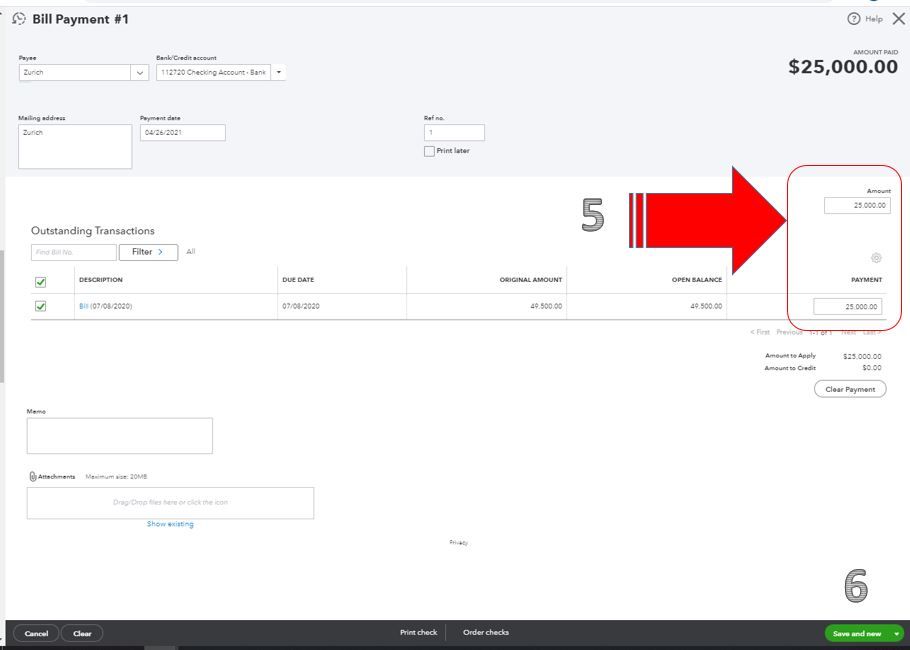Click the Amount to Apply value $25,000.00

(862, 356)
